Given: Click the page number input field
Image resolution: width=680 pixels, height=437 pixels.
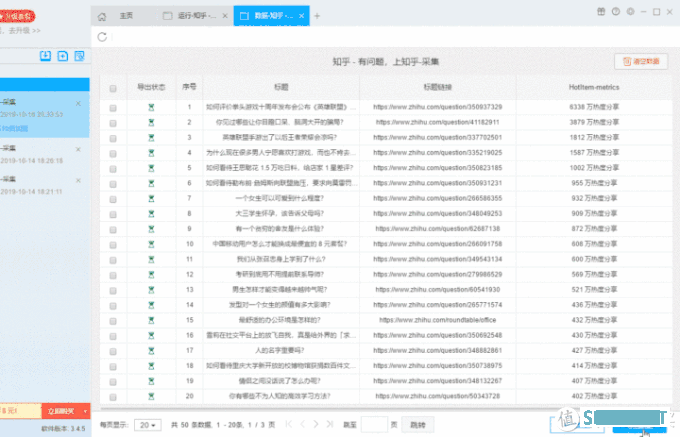Looking at the screenshot, I should pos(374,425).
